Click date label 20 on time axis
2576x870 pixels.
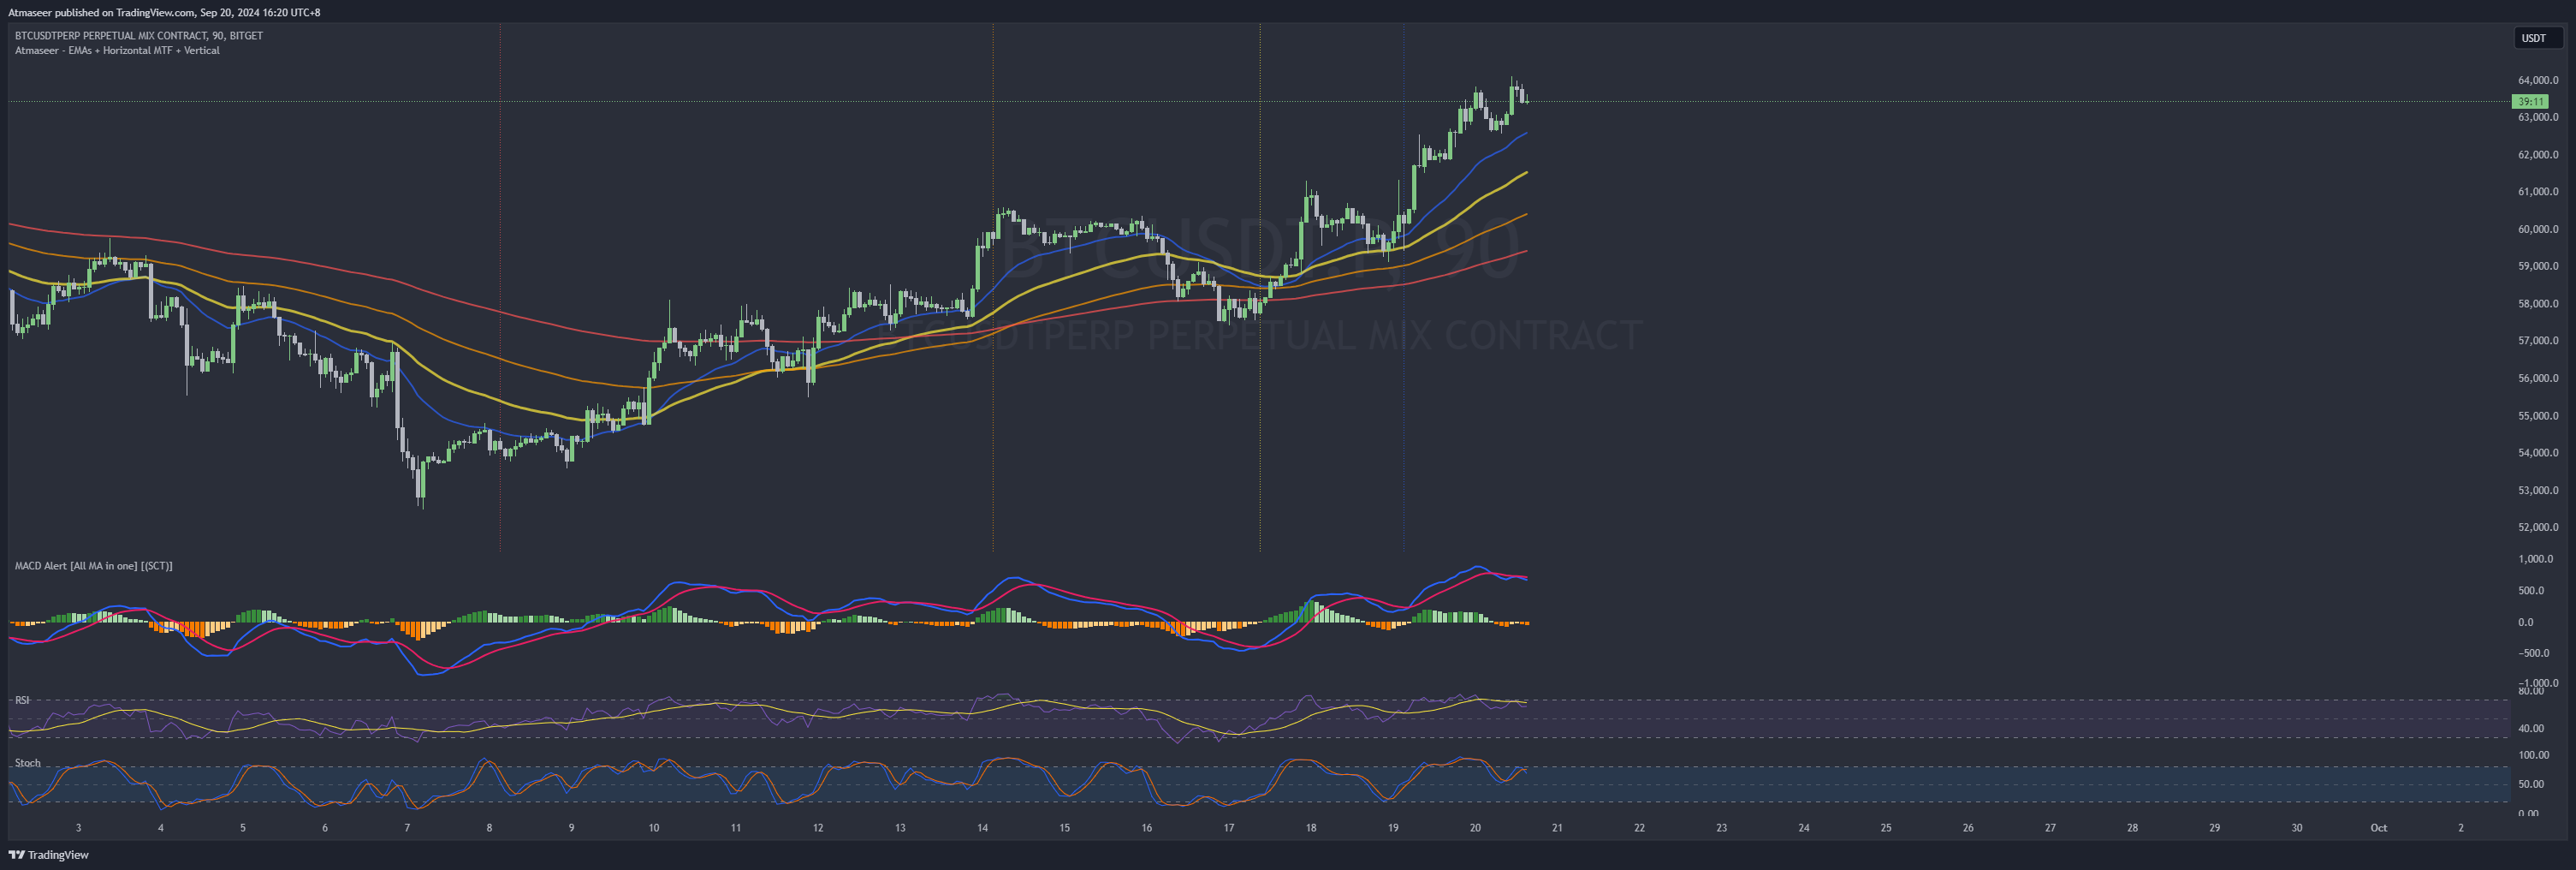click(x=1475, y=828)
